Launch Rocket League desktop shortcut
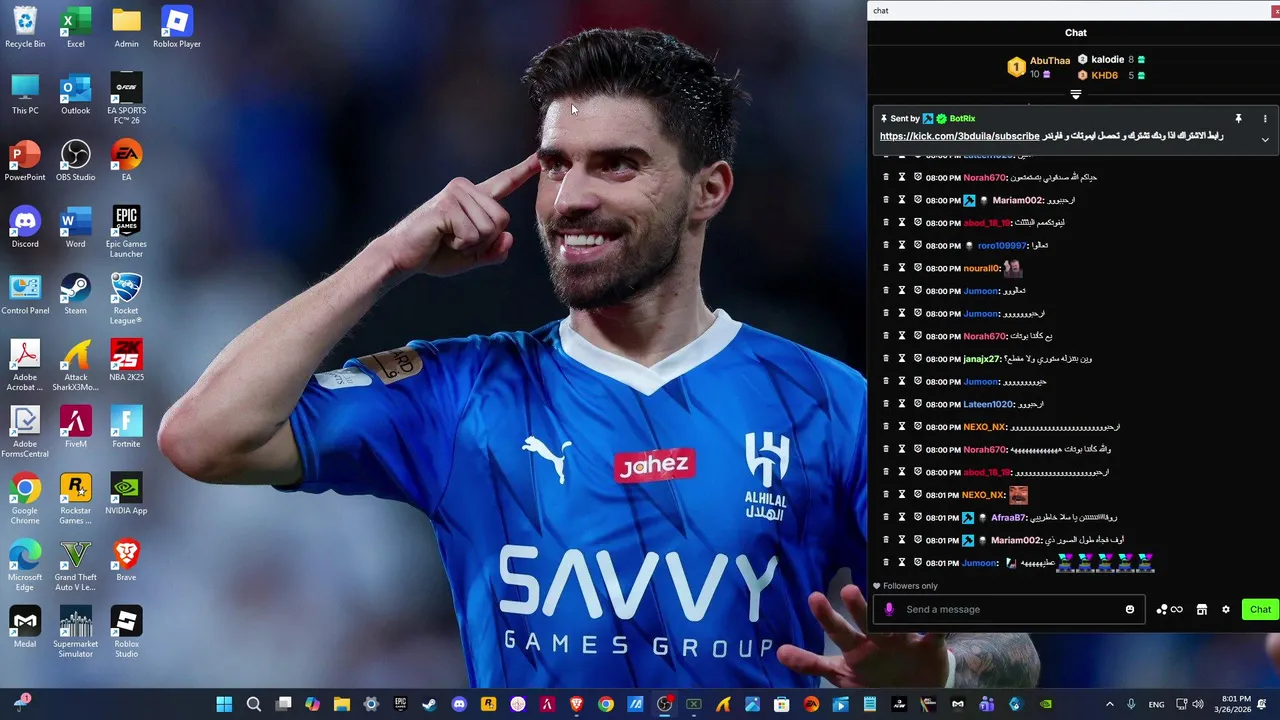Screen dimensions: 1280x720 [x=126, y=298]
